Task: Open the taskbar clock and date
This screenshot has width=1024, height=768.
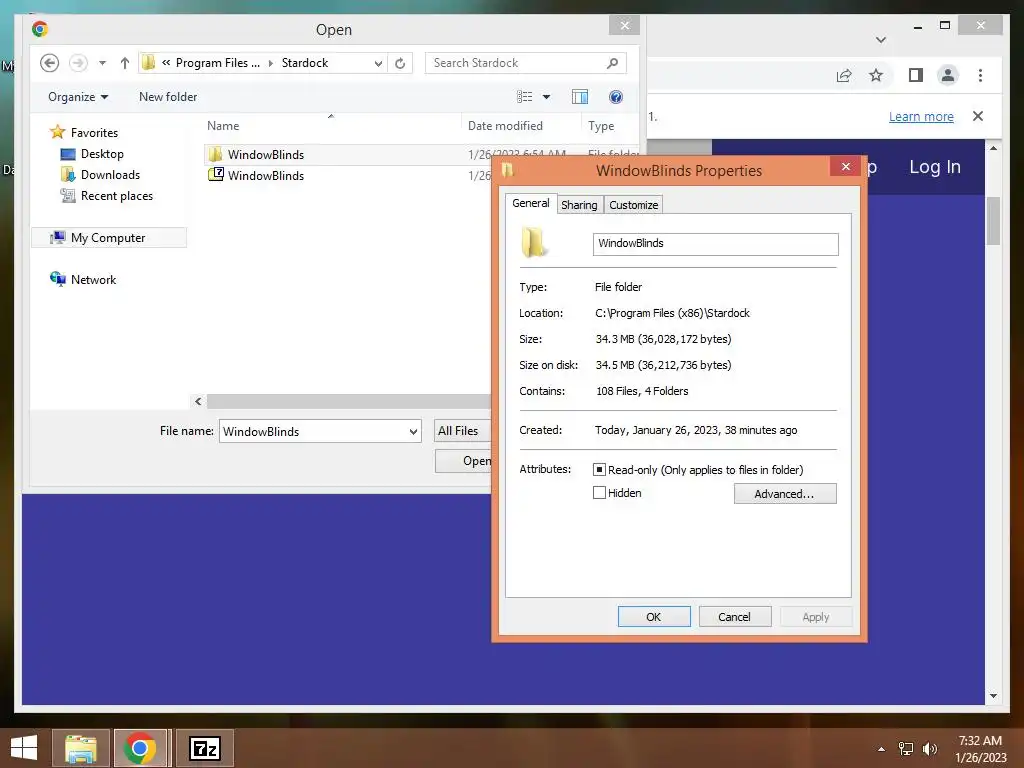Action: (x=981, y=749)
